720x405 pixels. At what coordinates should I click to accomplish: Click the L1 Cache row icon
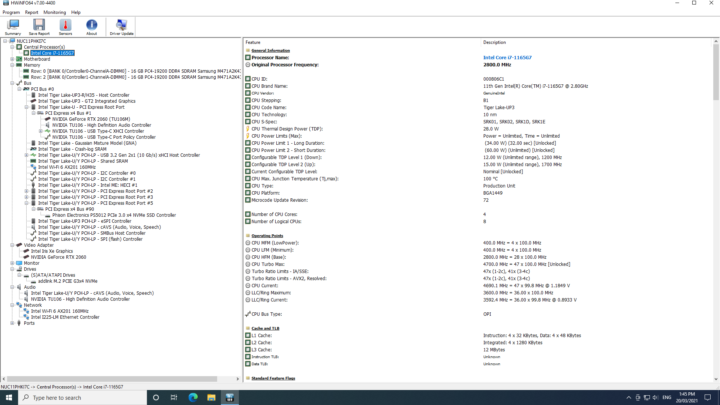[x=248, y=336]
